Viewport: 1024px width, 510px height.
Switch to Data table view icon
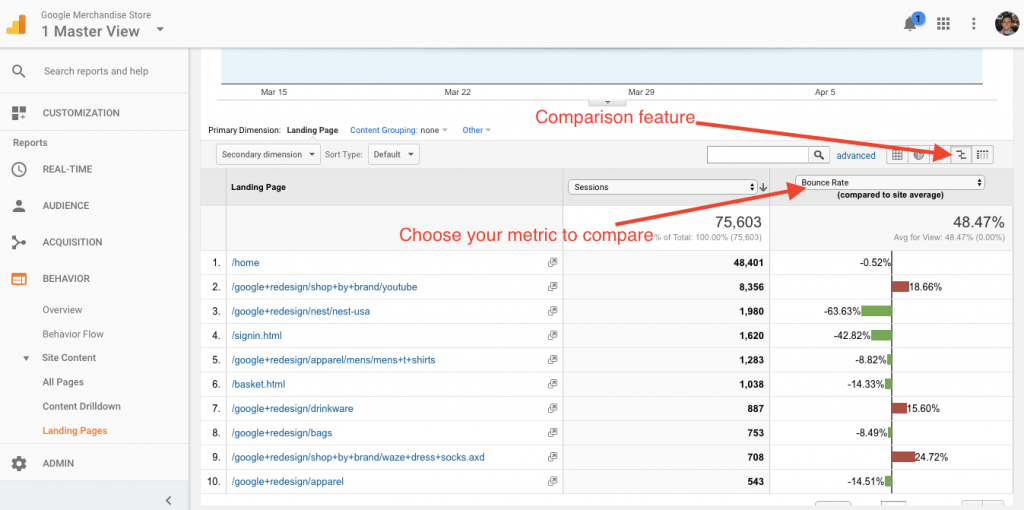pos(897,155)
